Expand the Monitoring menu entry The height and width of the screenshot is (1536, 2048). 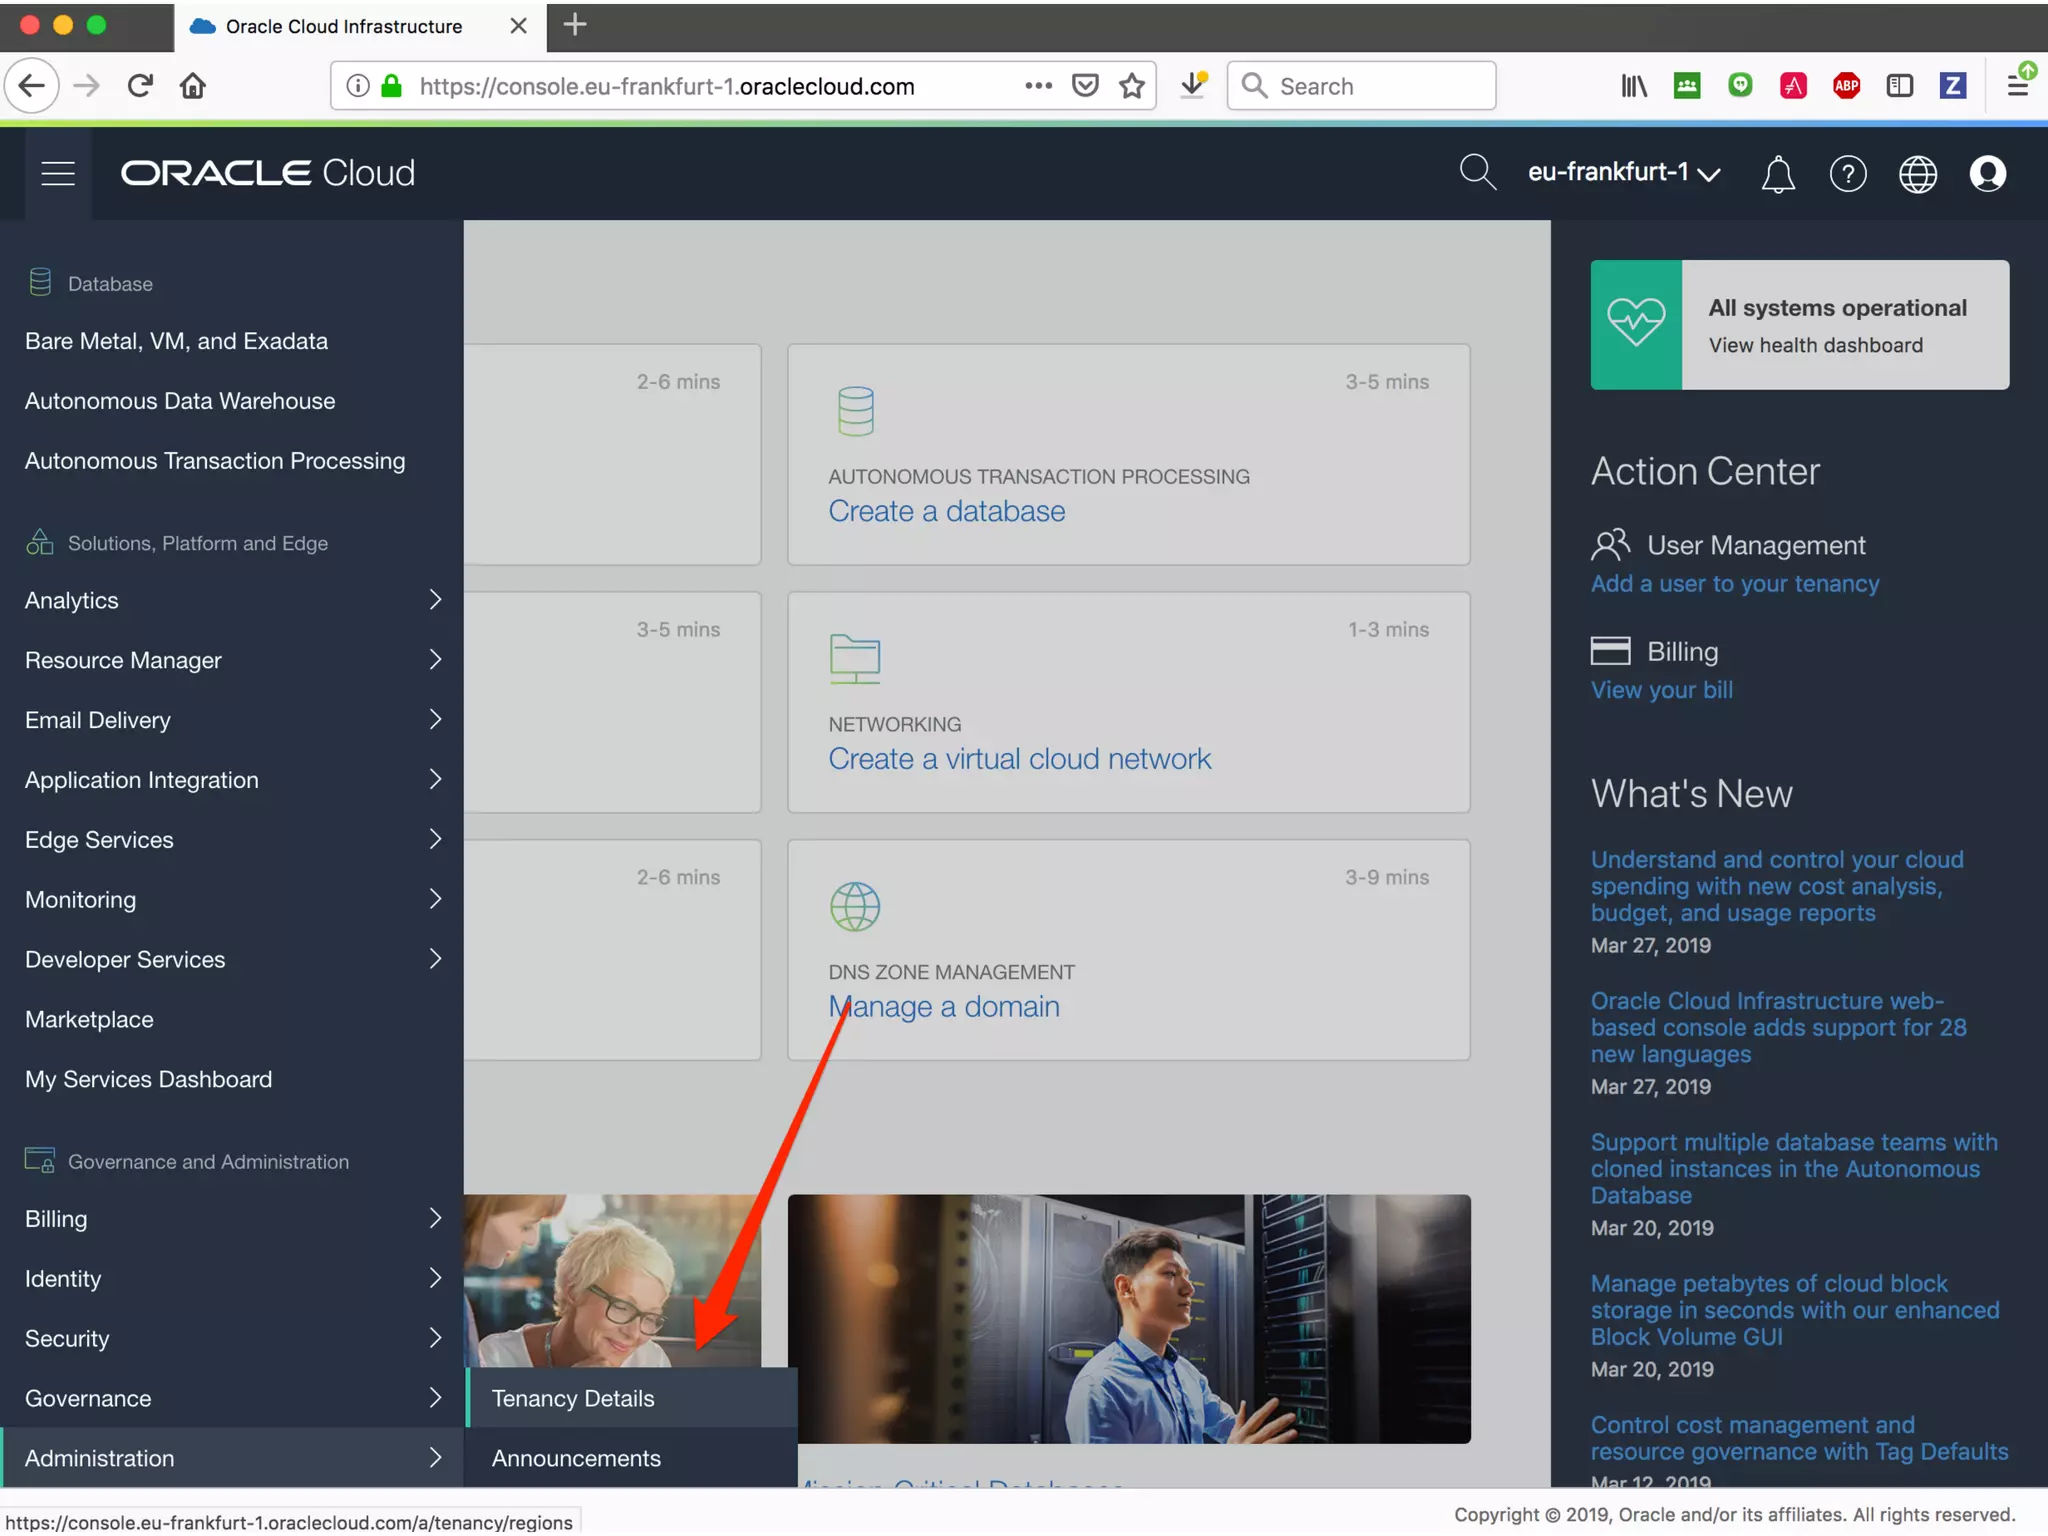point(232,899)
